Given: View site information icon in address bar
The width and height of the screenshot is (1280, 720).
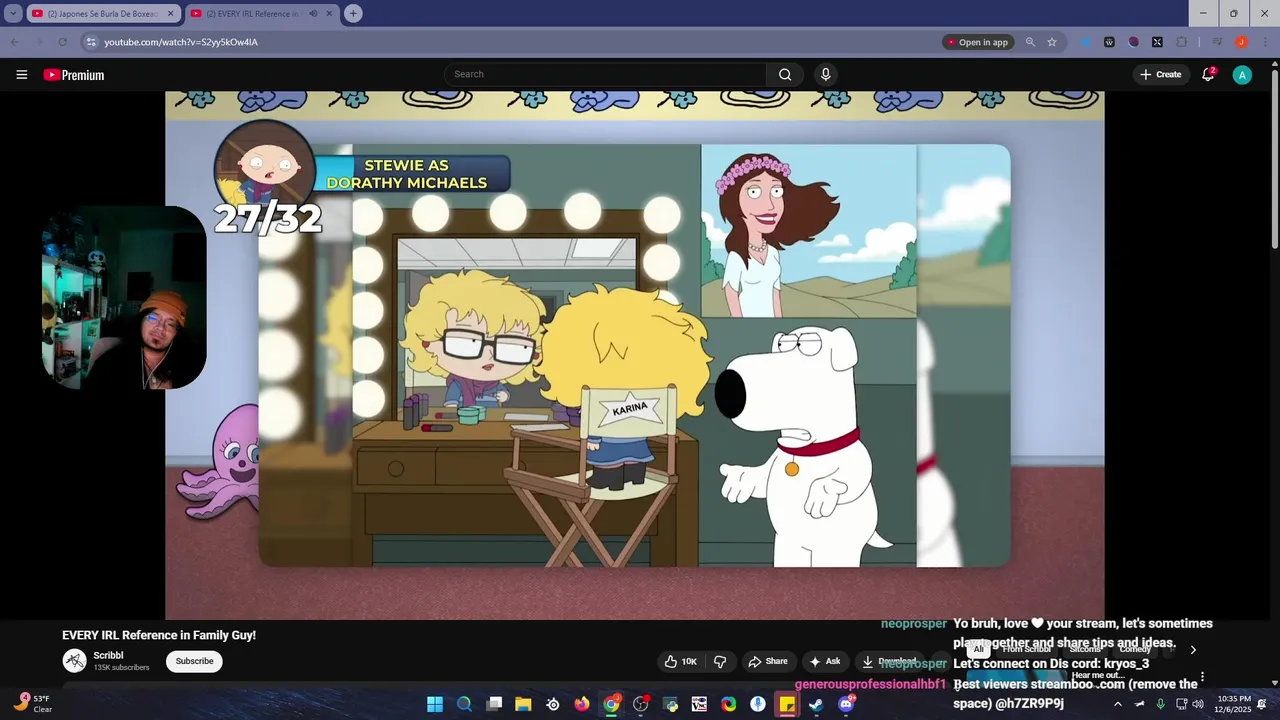Looking at the screenshot, I should click(91, 42).
